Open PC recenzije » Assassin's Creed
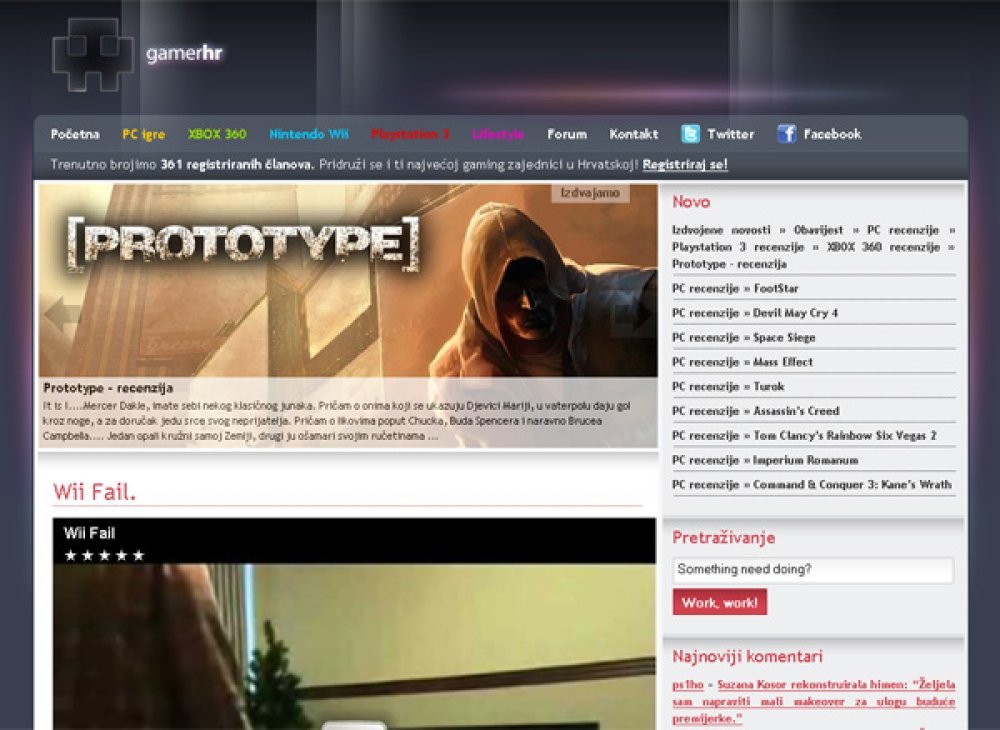Image resolution: width=1000 pixels, height=730 pixels. pos(756,411)
